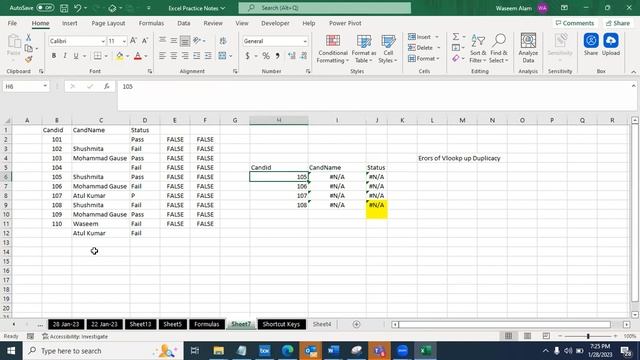Apply red font color

pos(138,56)
